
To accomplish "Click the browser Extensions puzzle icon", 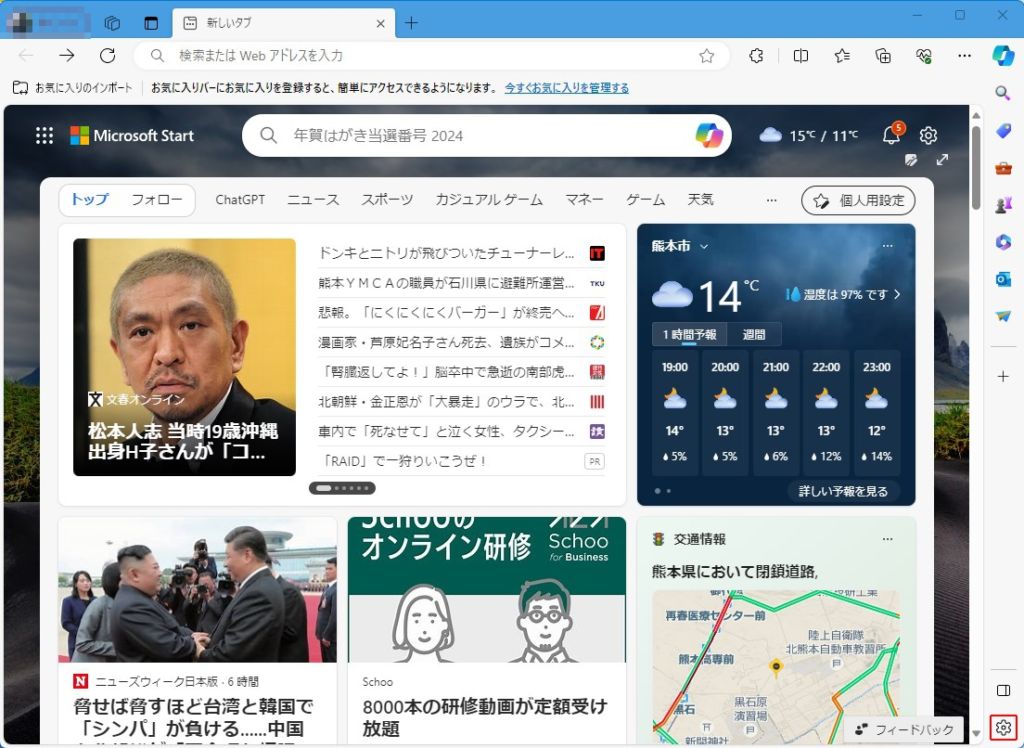I will click(757, 56).
